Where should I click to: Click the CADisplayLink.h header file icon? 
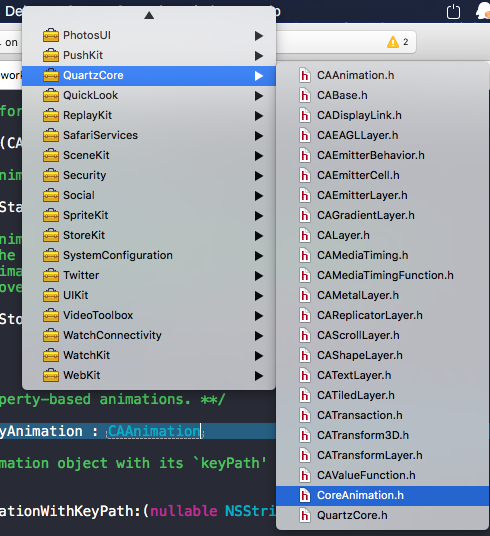[x=305, y=116]
